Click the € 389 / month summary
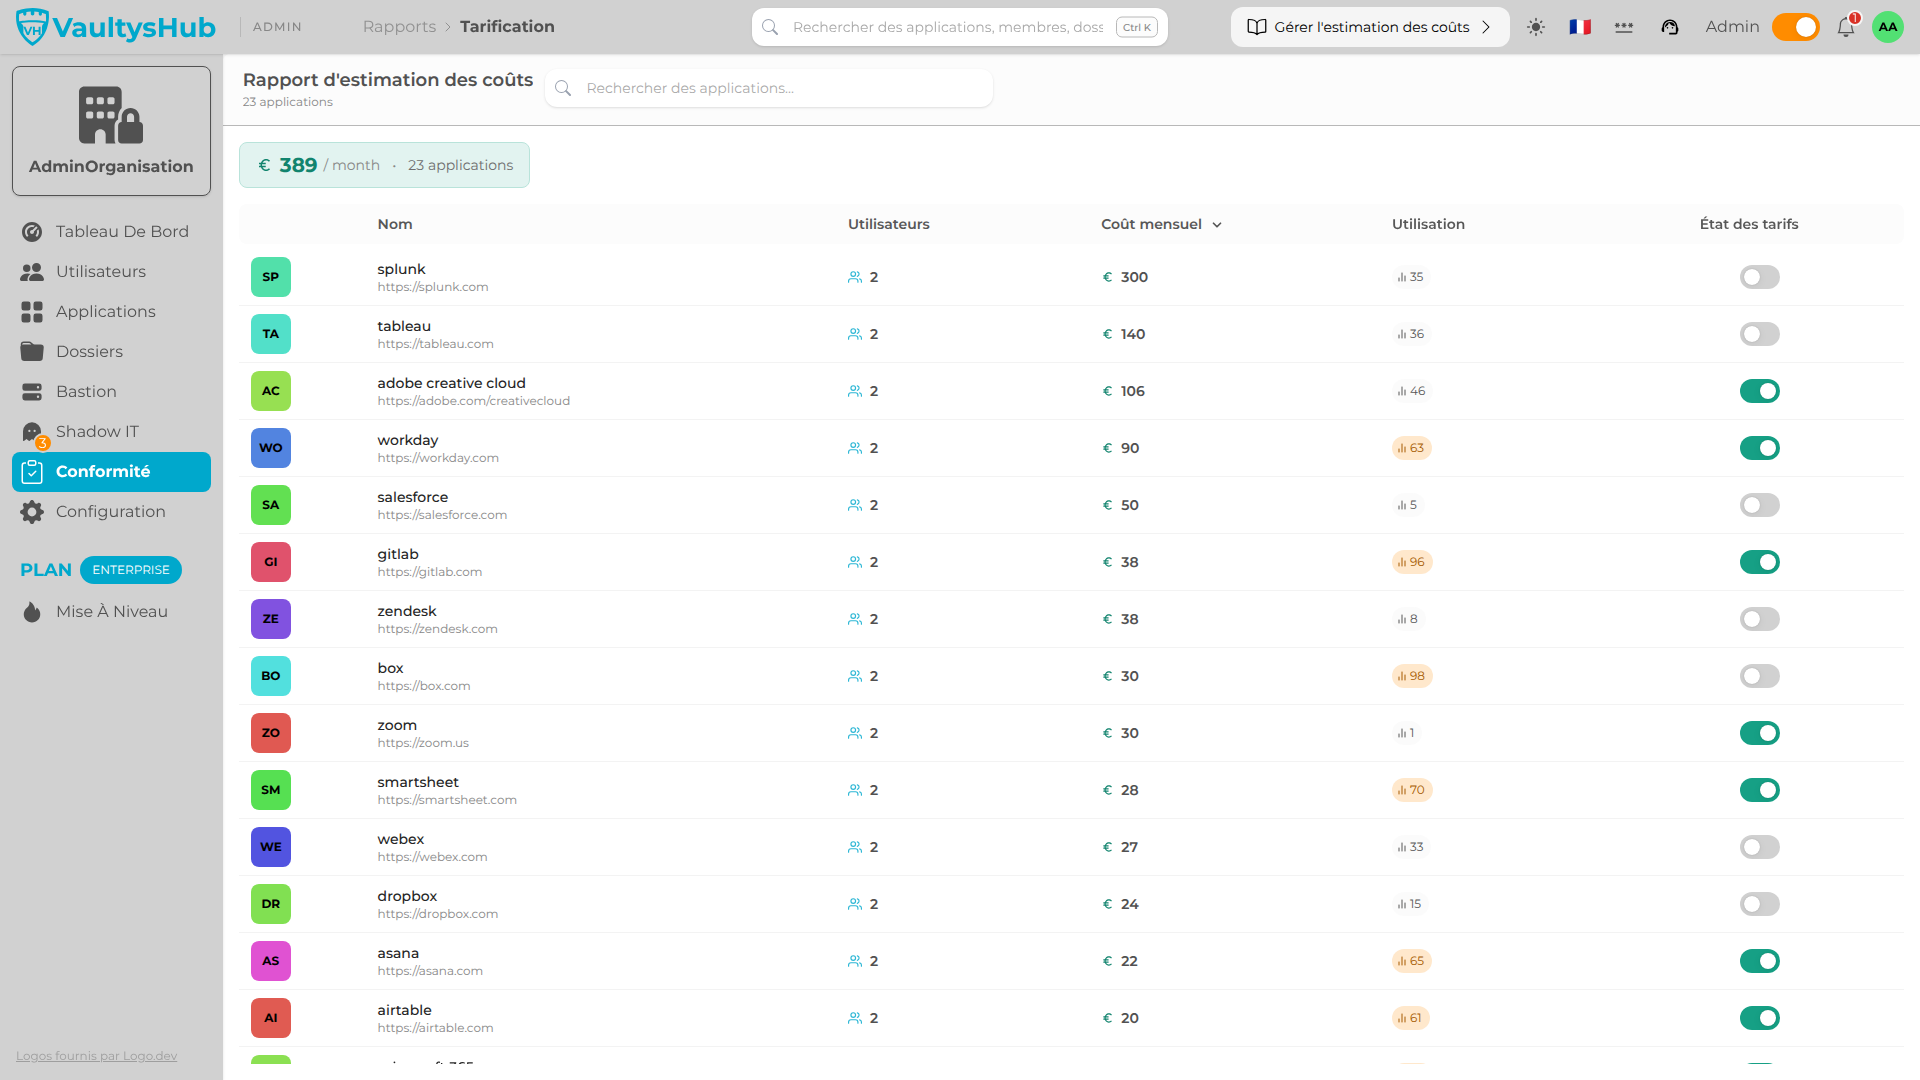Viewport: 1920px width, 1080px height. [384, 165]
